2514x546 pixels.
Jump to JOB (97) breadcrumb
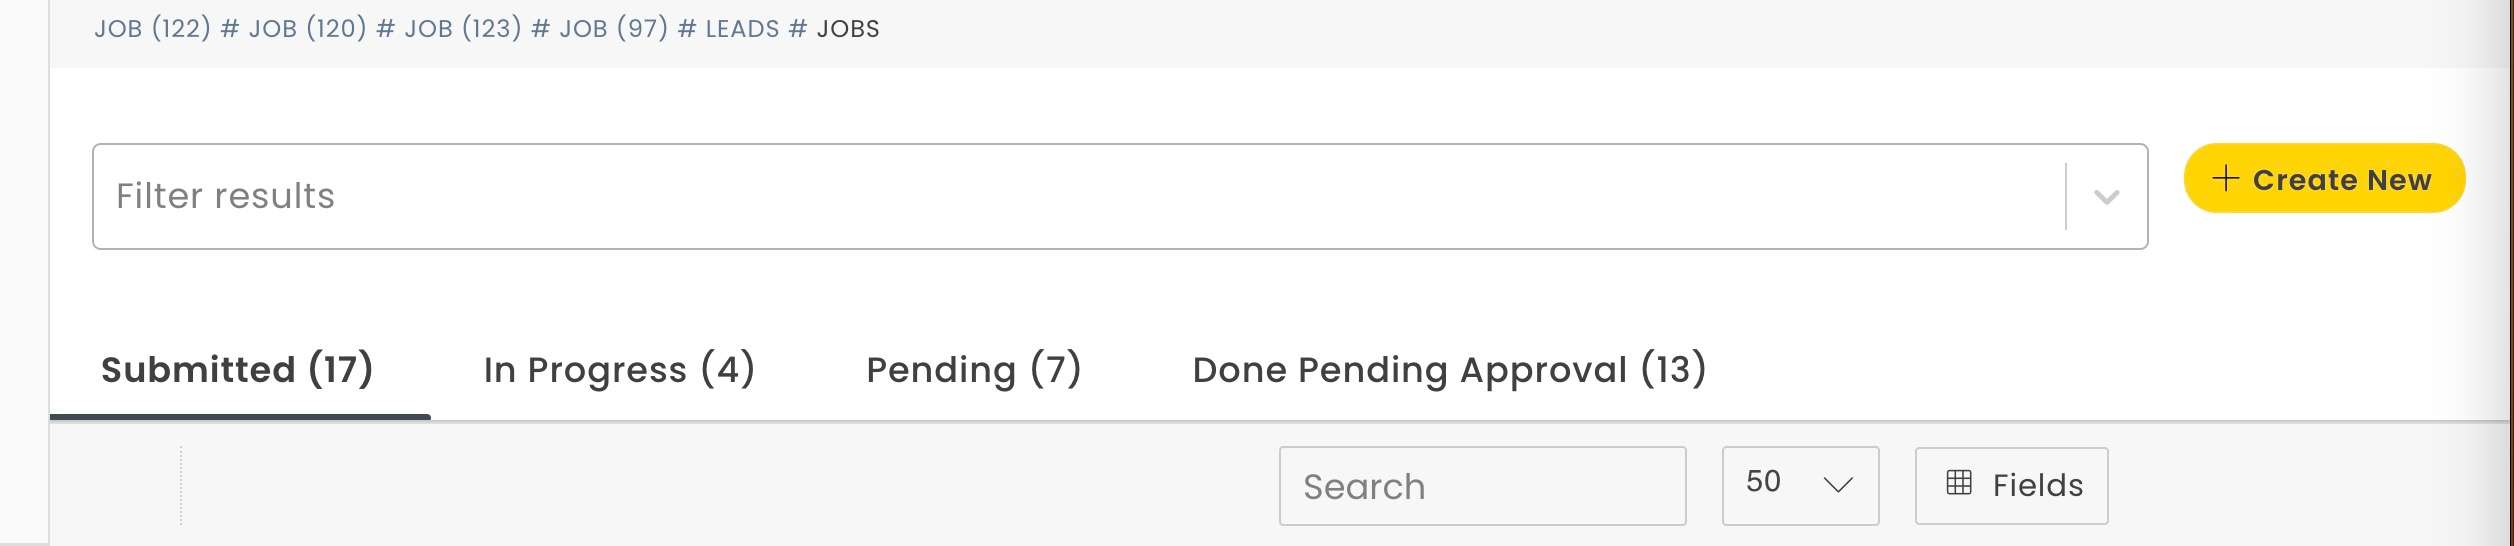click(613, 29)
